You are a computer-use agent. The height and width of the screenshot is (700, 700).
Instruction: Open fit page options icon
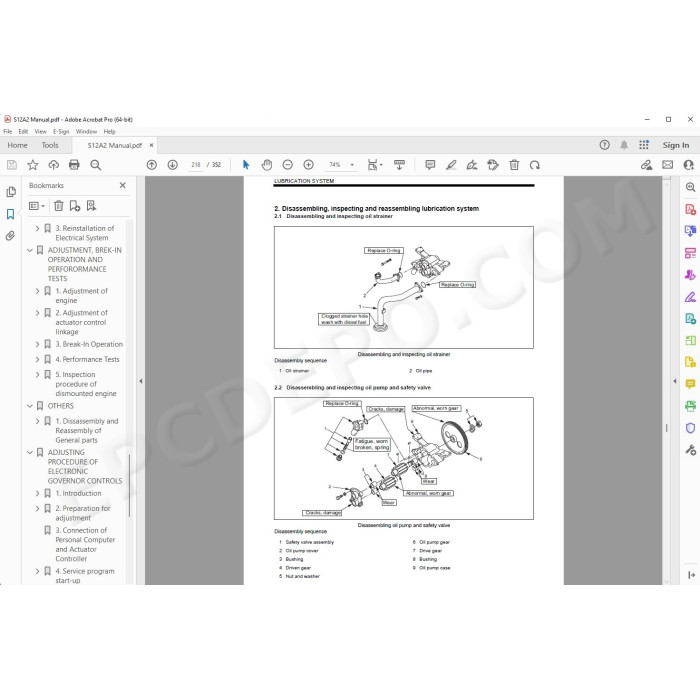click(x=374, y=165)
